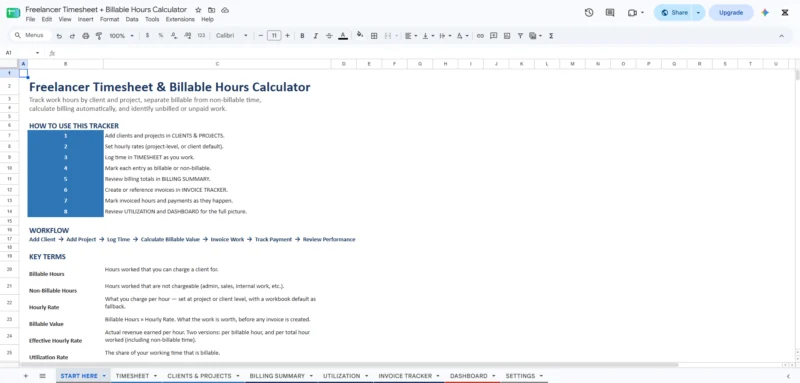Screen dimensions: 800x383
Task: Collapse the toolbar with chevron
Action: pos(781,36)
